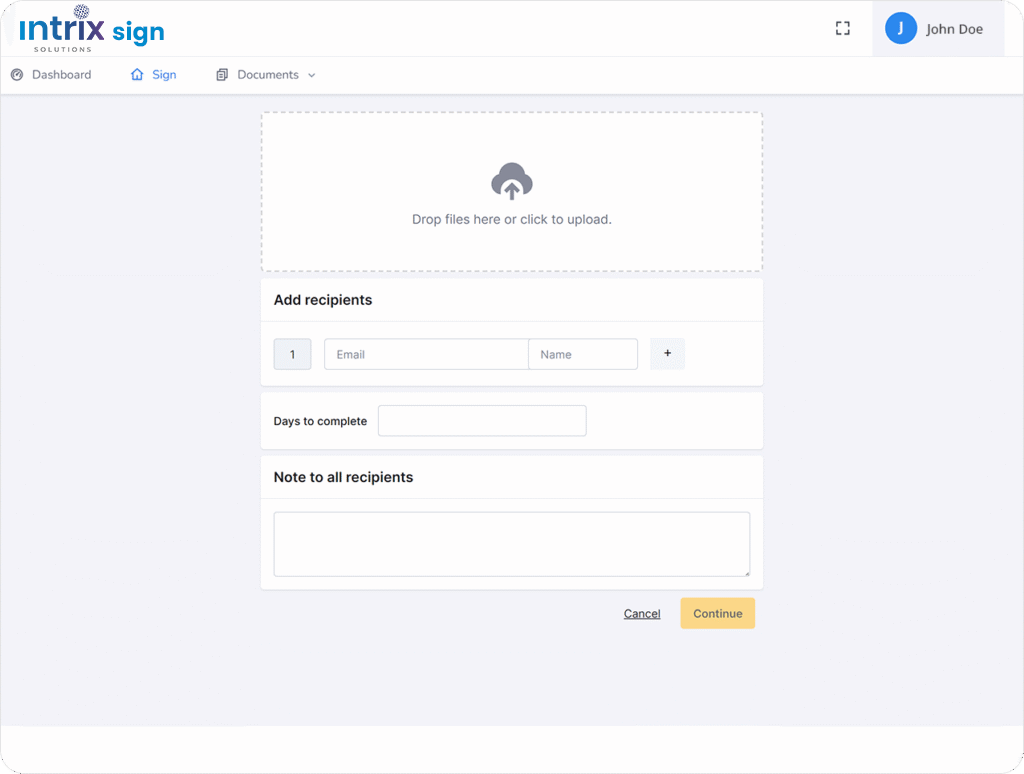
Task: Click the Documents file icon
Action: coord(222,75)
